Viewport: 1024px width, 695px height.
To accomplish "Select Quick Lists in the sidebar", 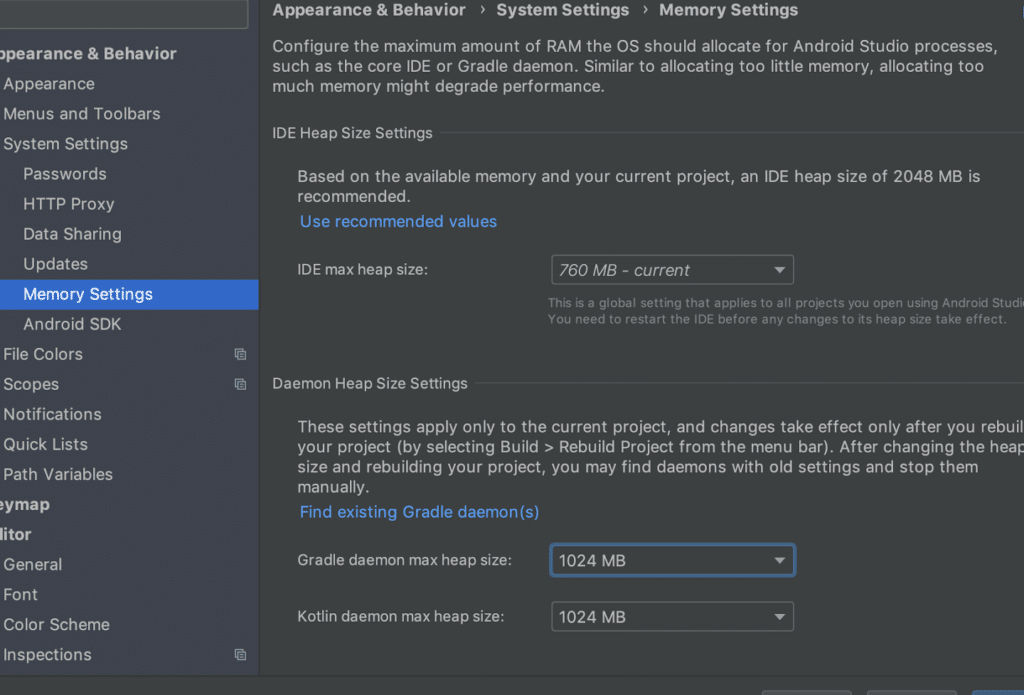I will tap(46, 444).
